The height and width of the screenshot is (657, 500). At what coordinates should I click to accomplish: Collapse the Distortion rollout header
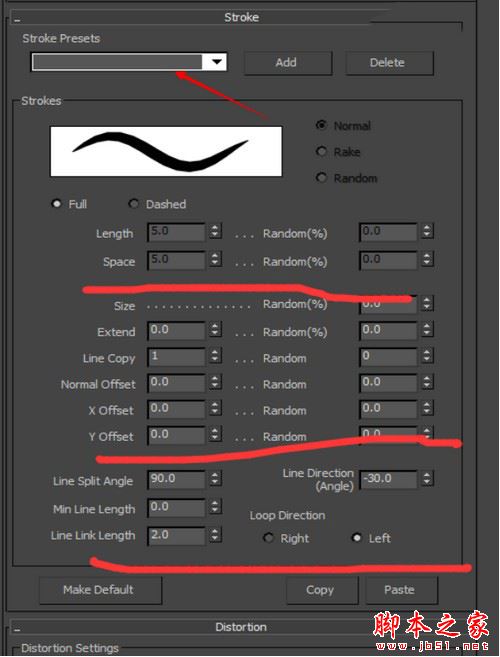coord(239,627)
